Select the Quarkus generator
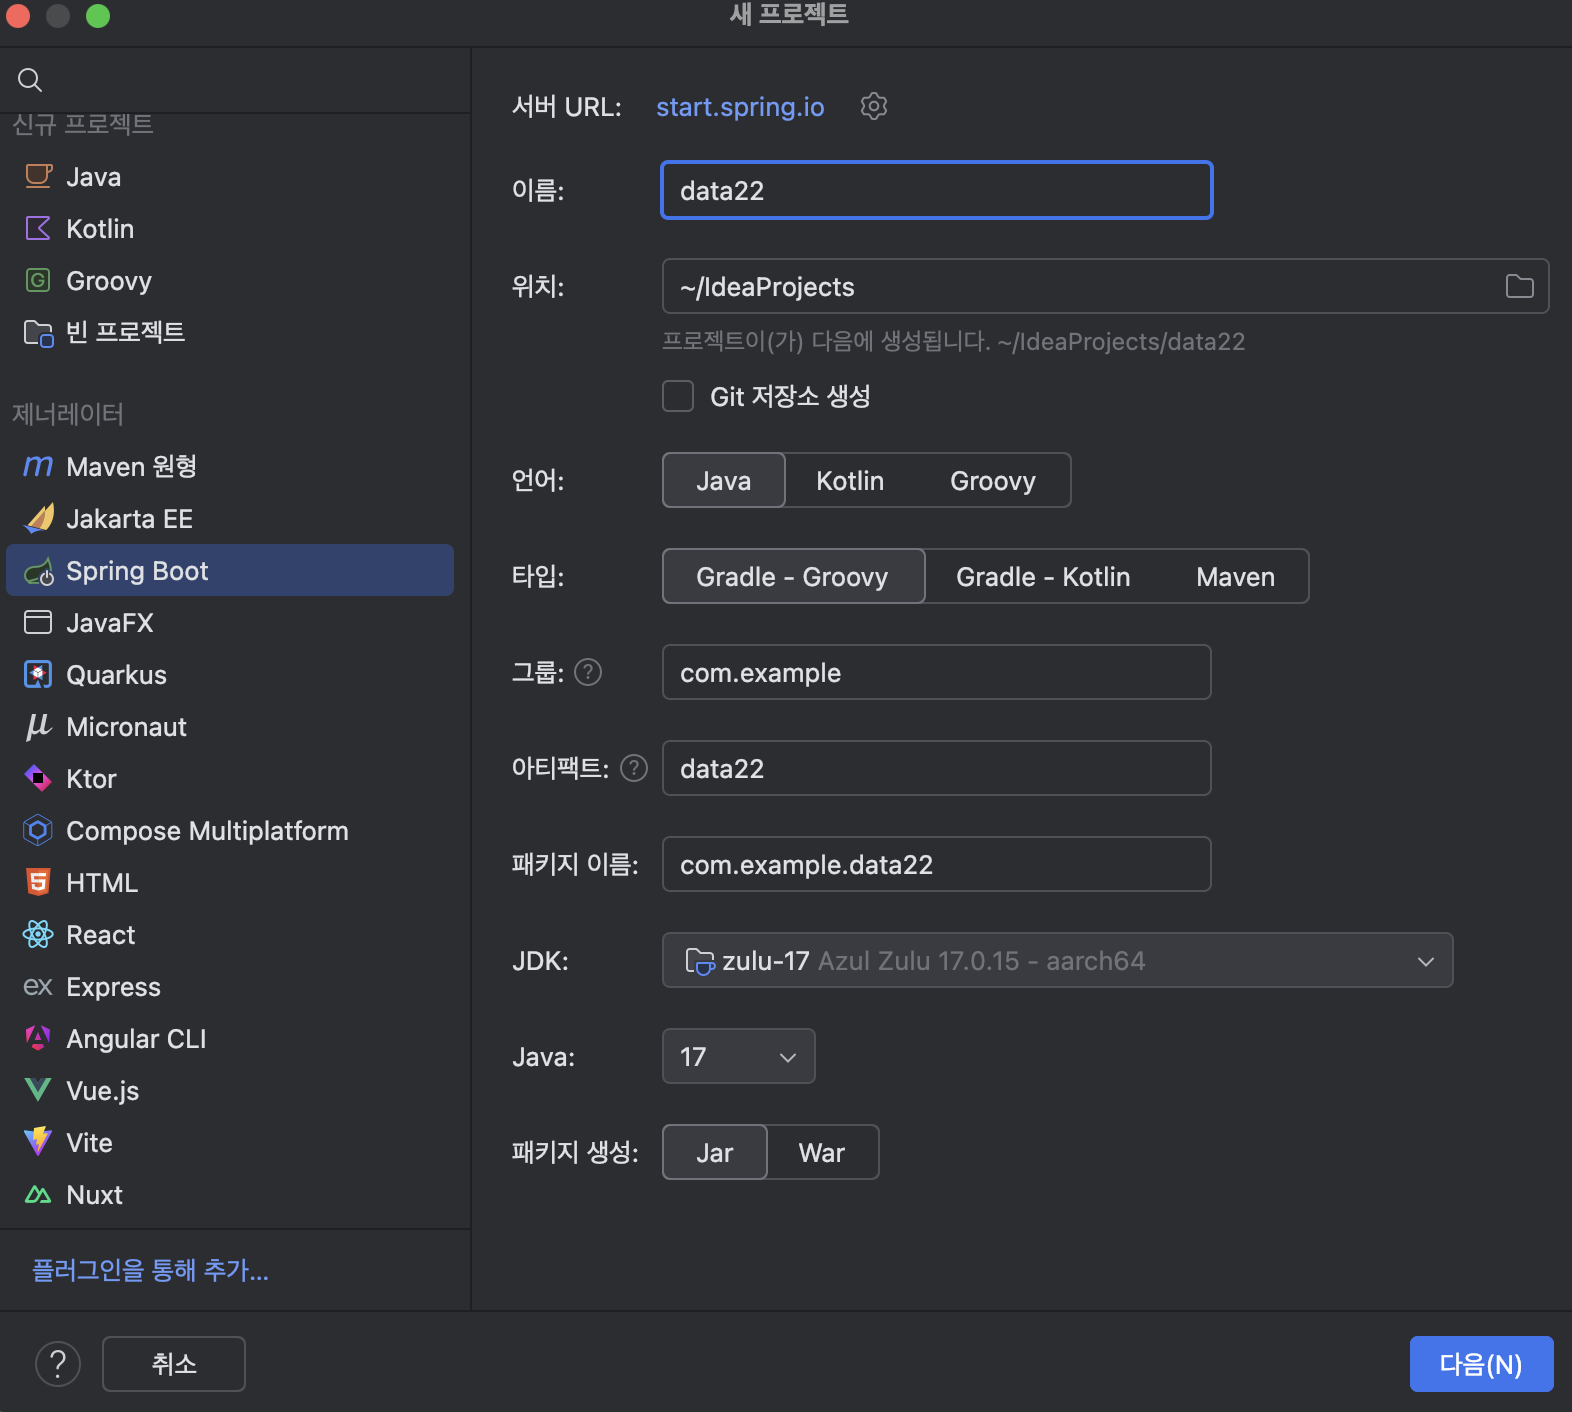The width and height of the screenshot is (1572, 1412). click(x=230, y=675)
